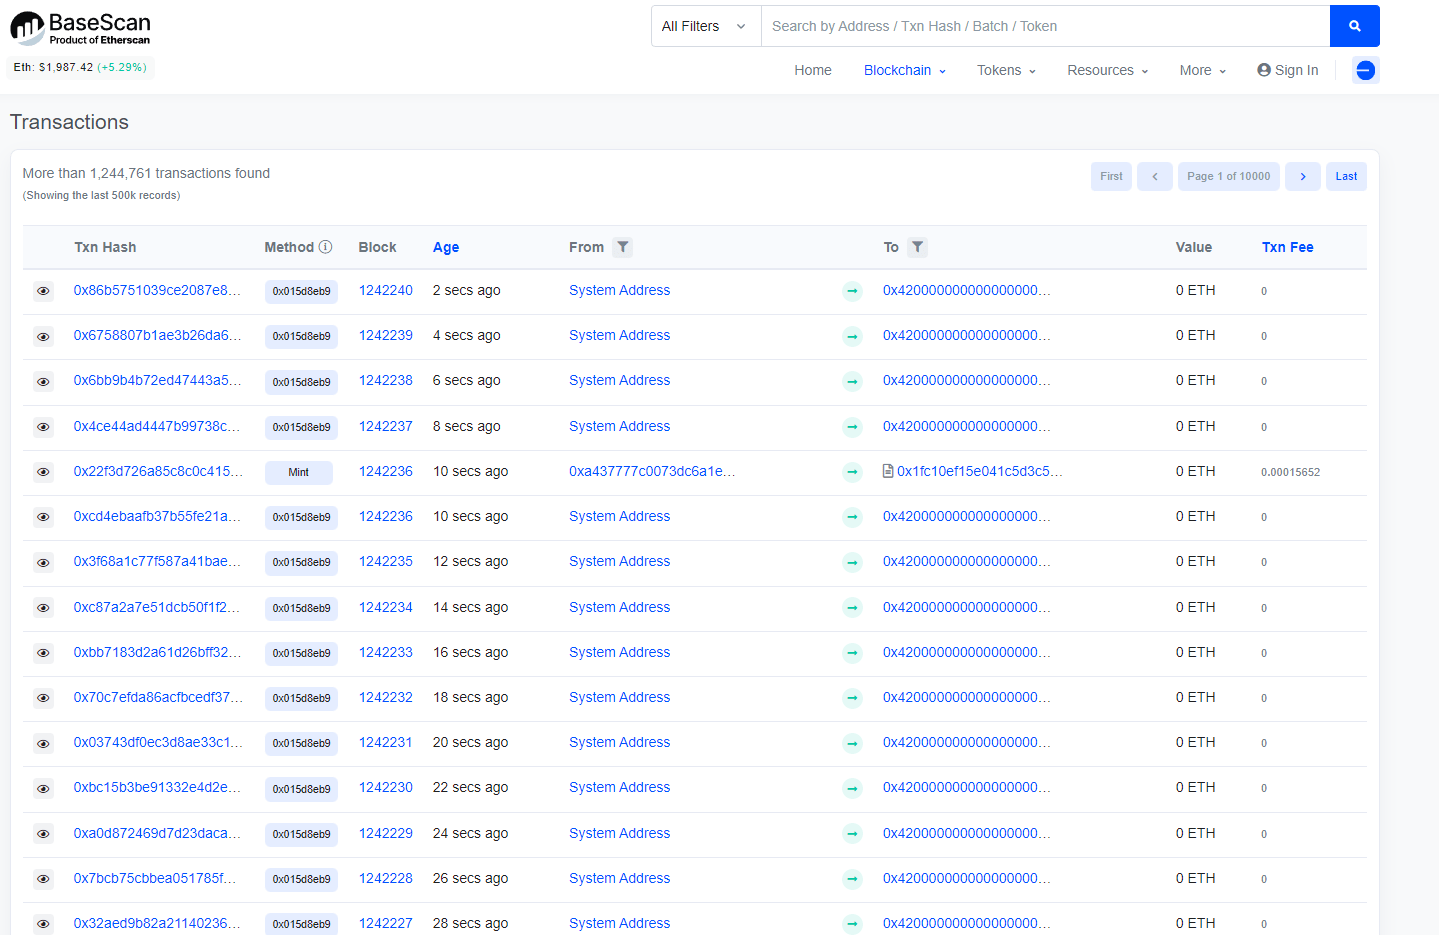
Task: Open System Address in row 0xa0d872469d7d23daca
Action: coord(619,833)
